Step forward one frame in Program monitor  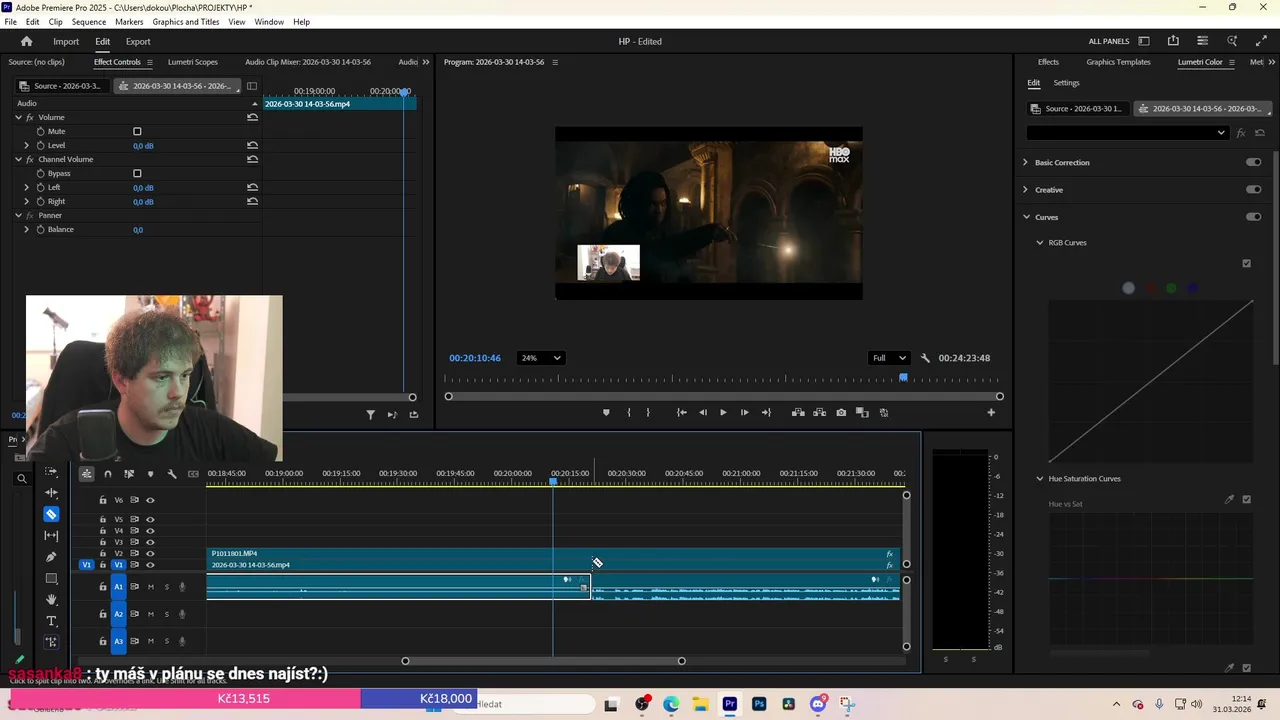point(744,412)
